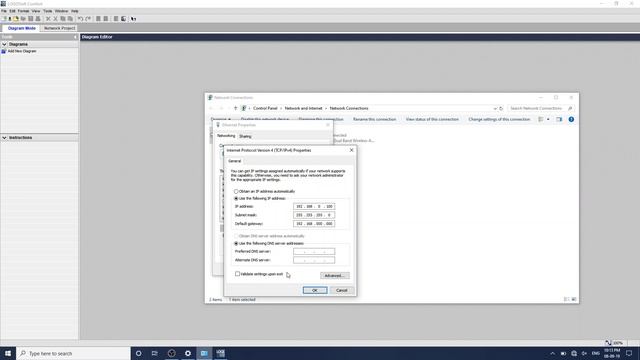Click the large icons view button in status bar

click(x=574, y=299)
